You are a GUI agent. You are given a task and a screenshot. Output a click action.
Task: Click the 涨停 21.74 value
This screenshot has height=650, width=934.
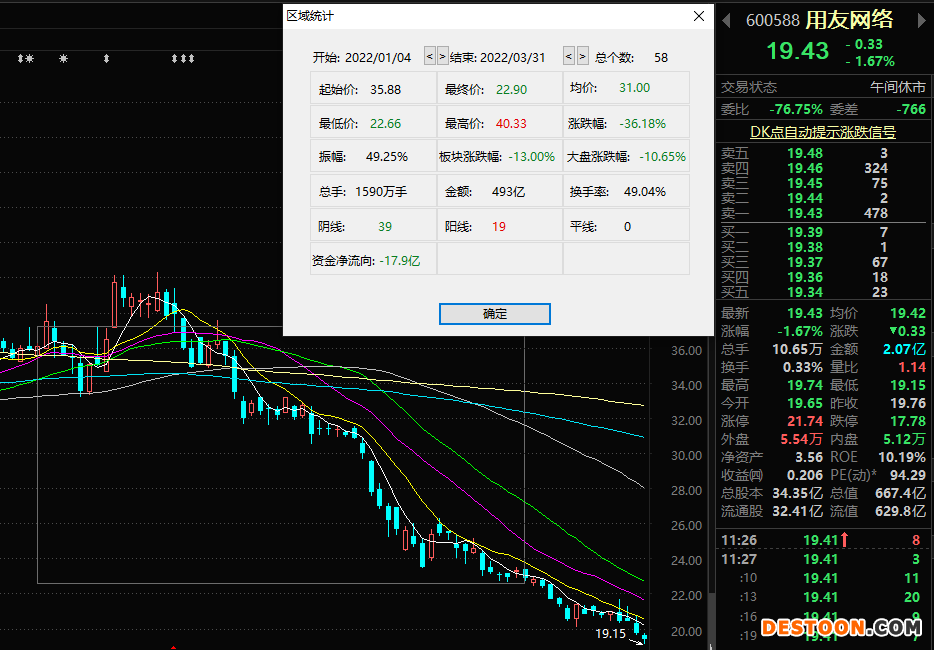pos(805,421)
